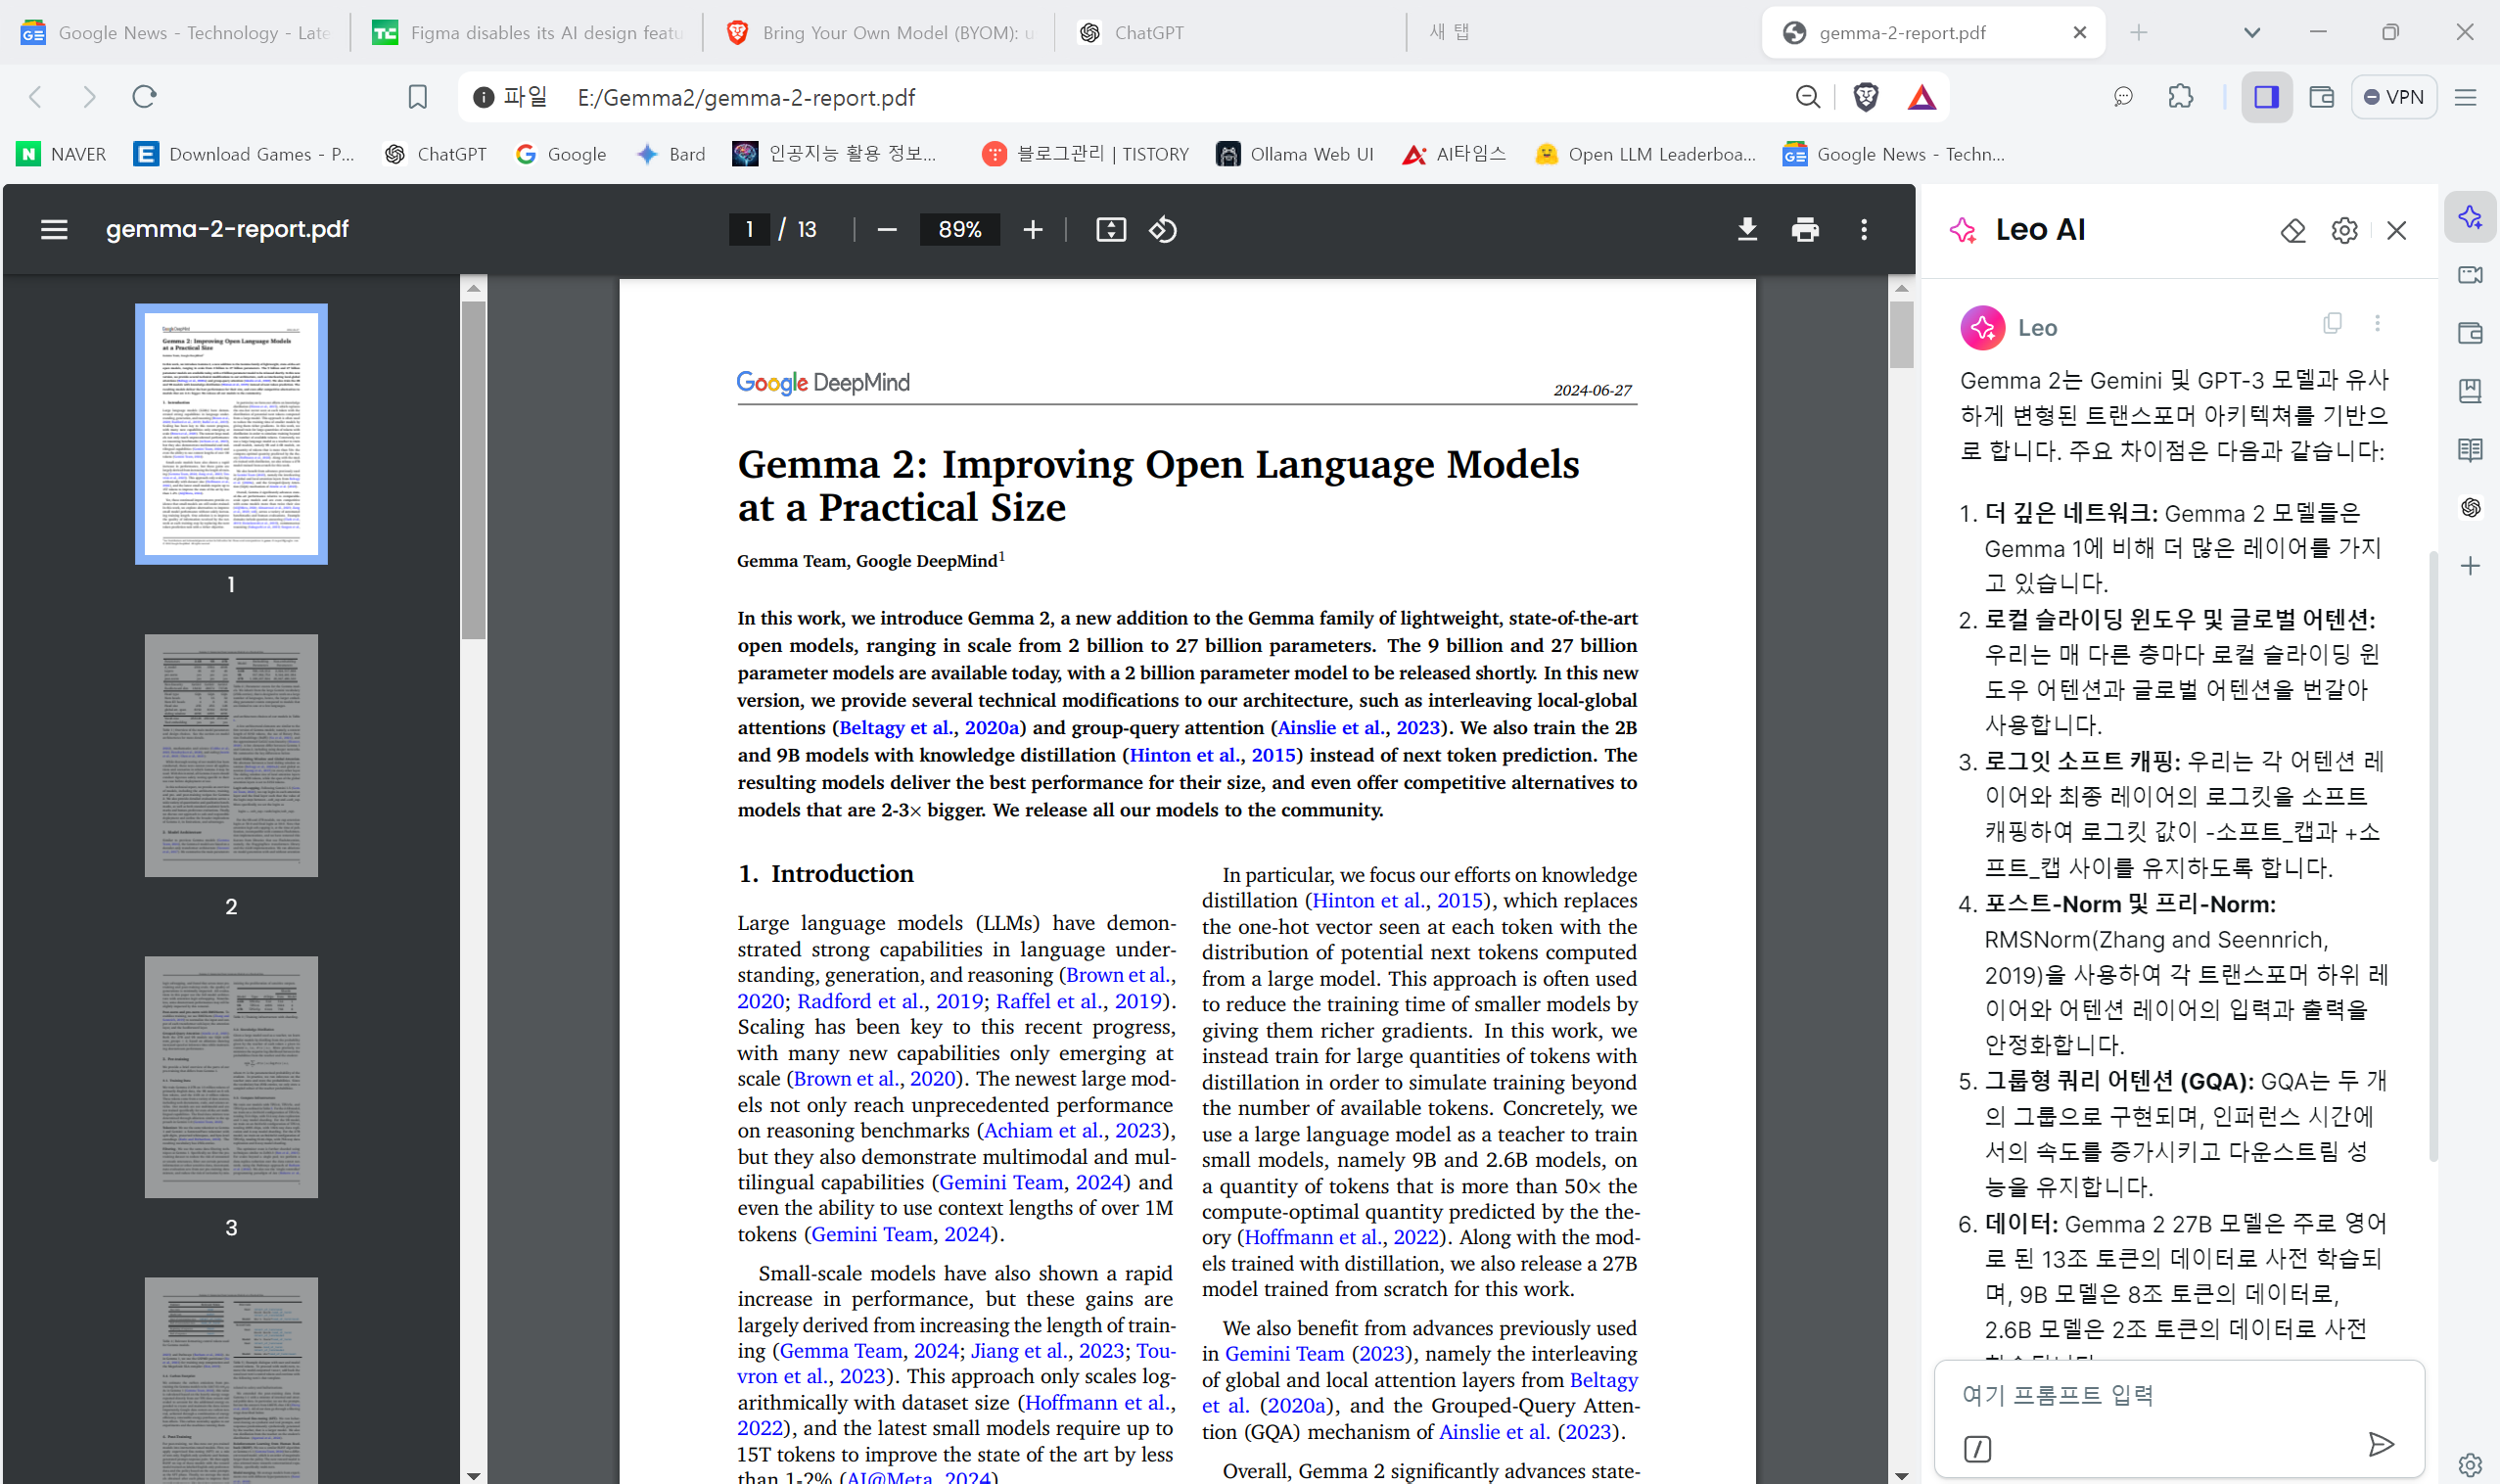Open Leo AI in the sidebar strip
The height and width of the screenshot is (1484, 2500).
pos(2470,217)
